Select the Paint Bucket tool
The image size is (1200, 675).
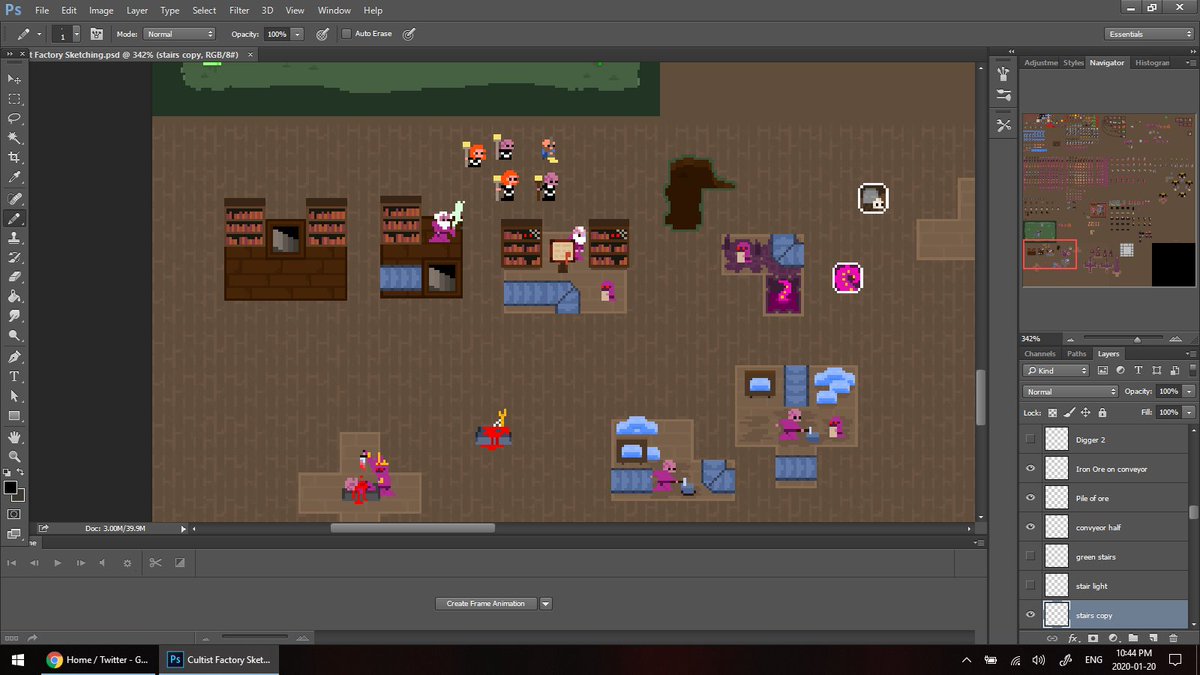15,297
